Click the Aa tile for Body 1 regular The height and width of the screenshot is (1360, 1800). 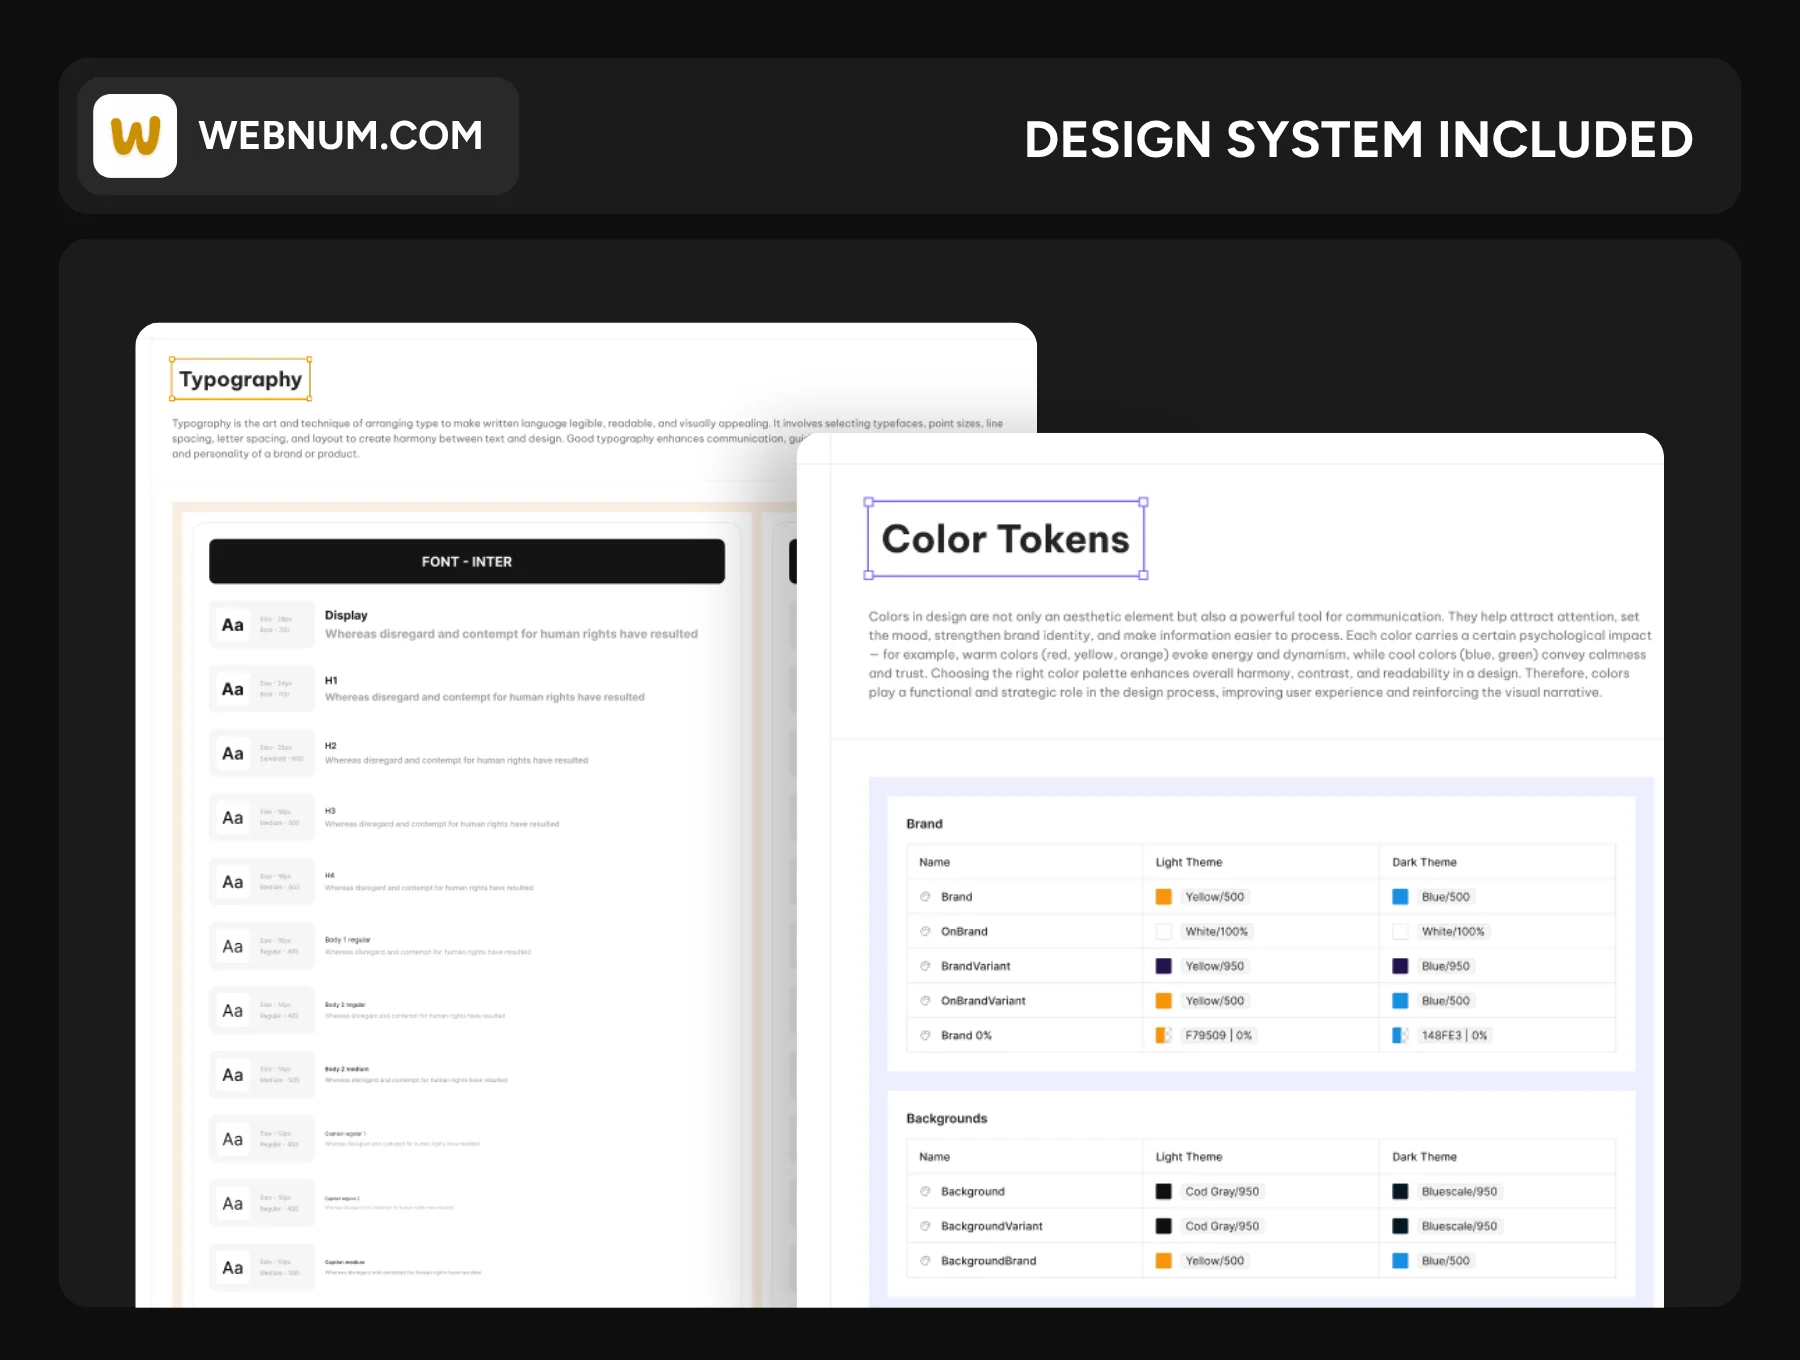(x=233, y=946)
